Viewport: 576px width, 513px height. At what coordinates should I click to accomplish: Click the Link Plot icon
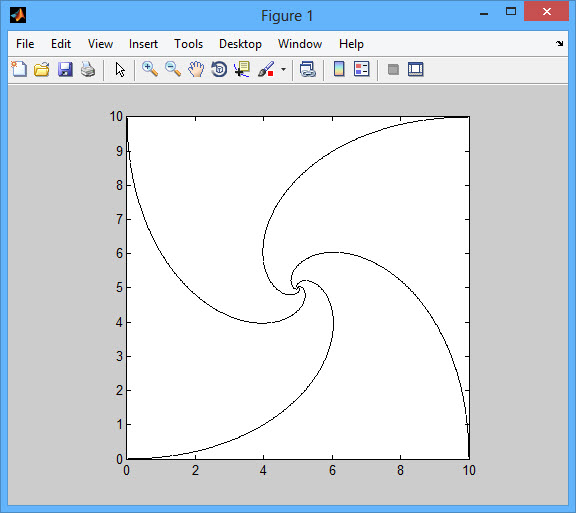tap(307, 69)
